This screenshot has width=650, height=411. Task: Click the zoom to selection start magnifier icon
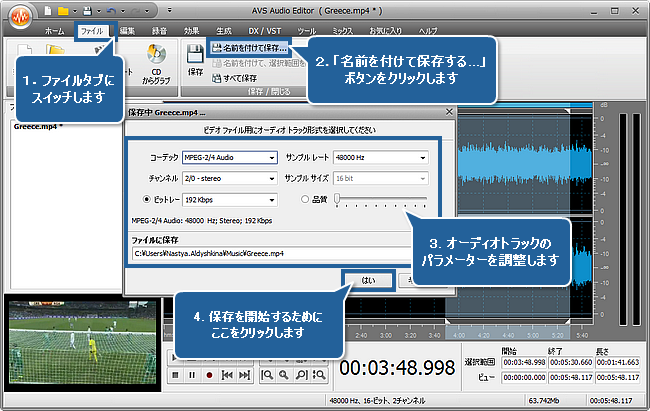267,375
